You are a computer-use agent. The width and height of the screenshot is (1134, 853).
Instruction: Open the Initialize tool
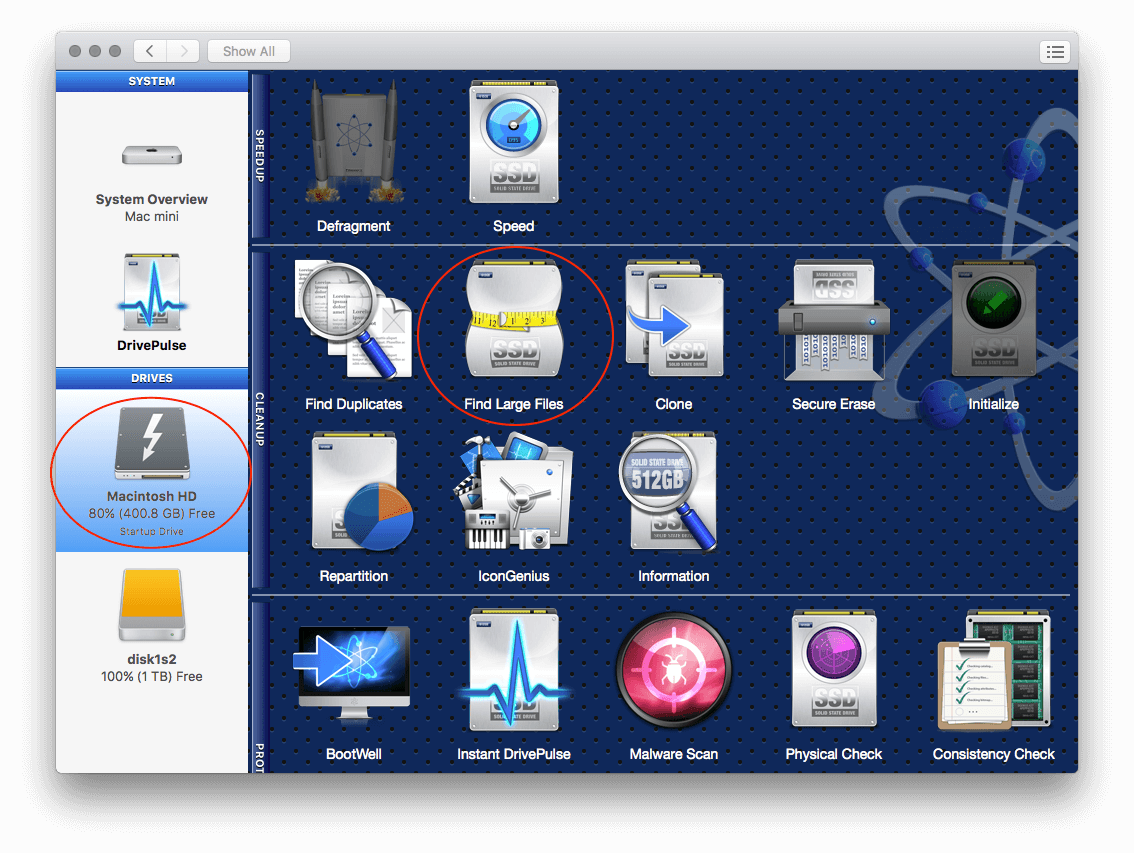[x=993, y=318]
